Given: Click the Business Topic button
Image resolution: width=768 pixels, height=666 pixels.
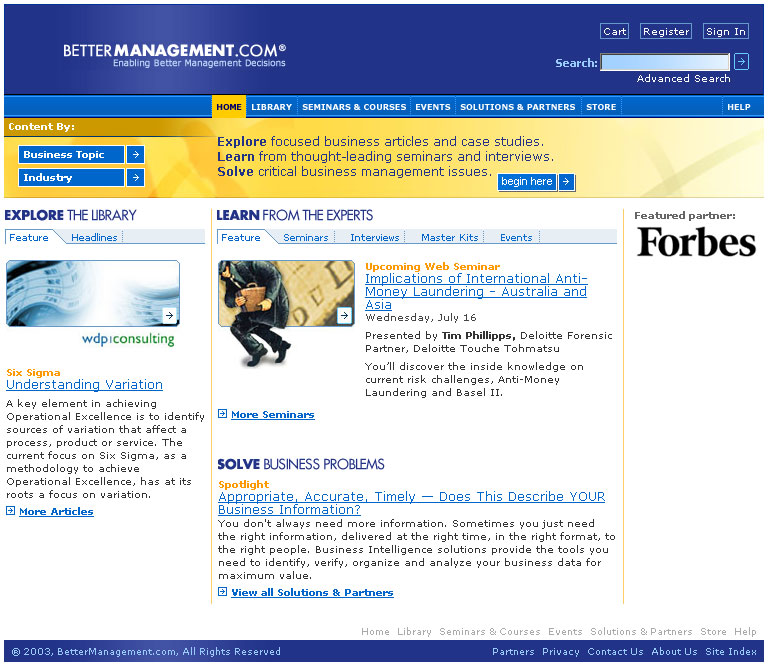Looking at the screenshot, I should point(72,154).
